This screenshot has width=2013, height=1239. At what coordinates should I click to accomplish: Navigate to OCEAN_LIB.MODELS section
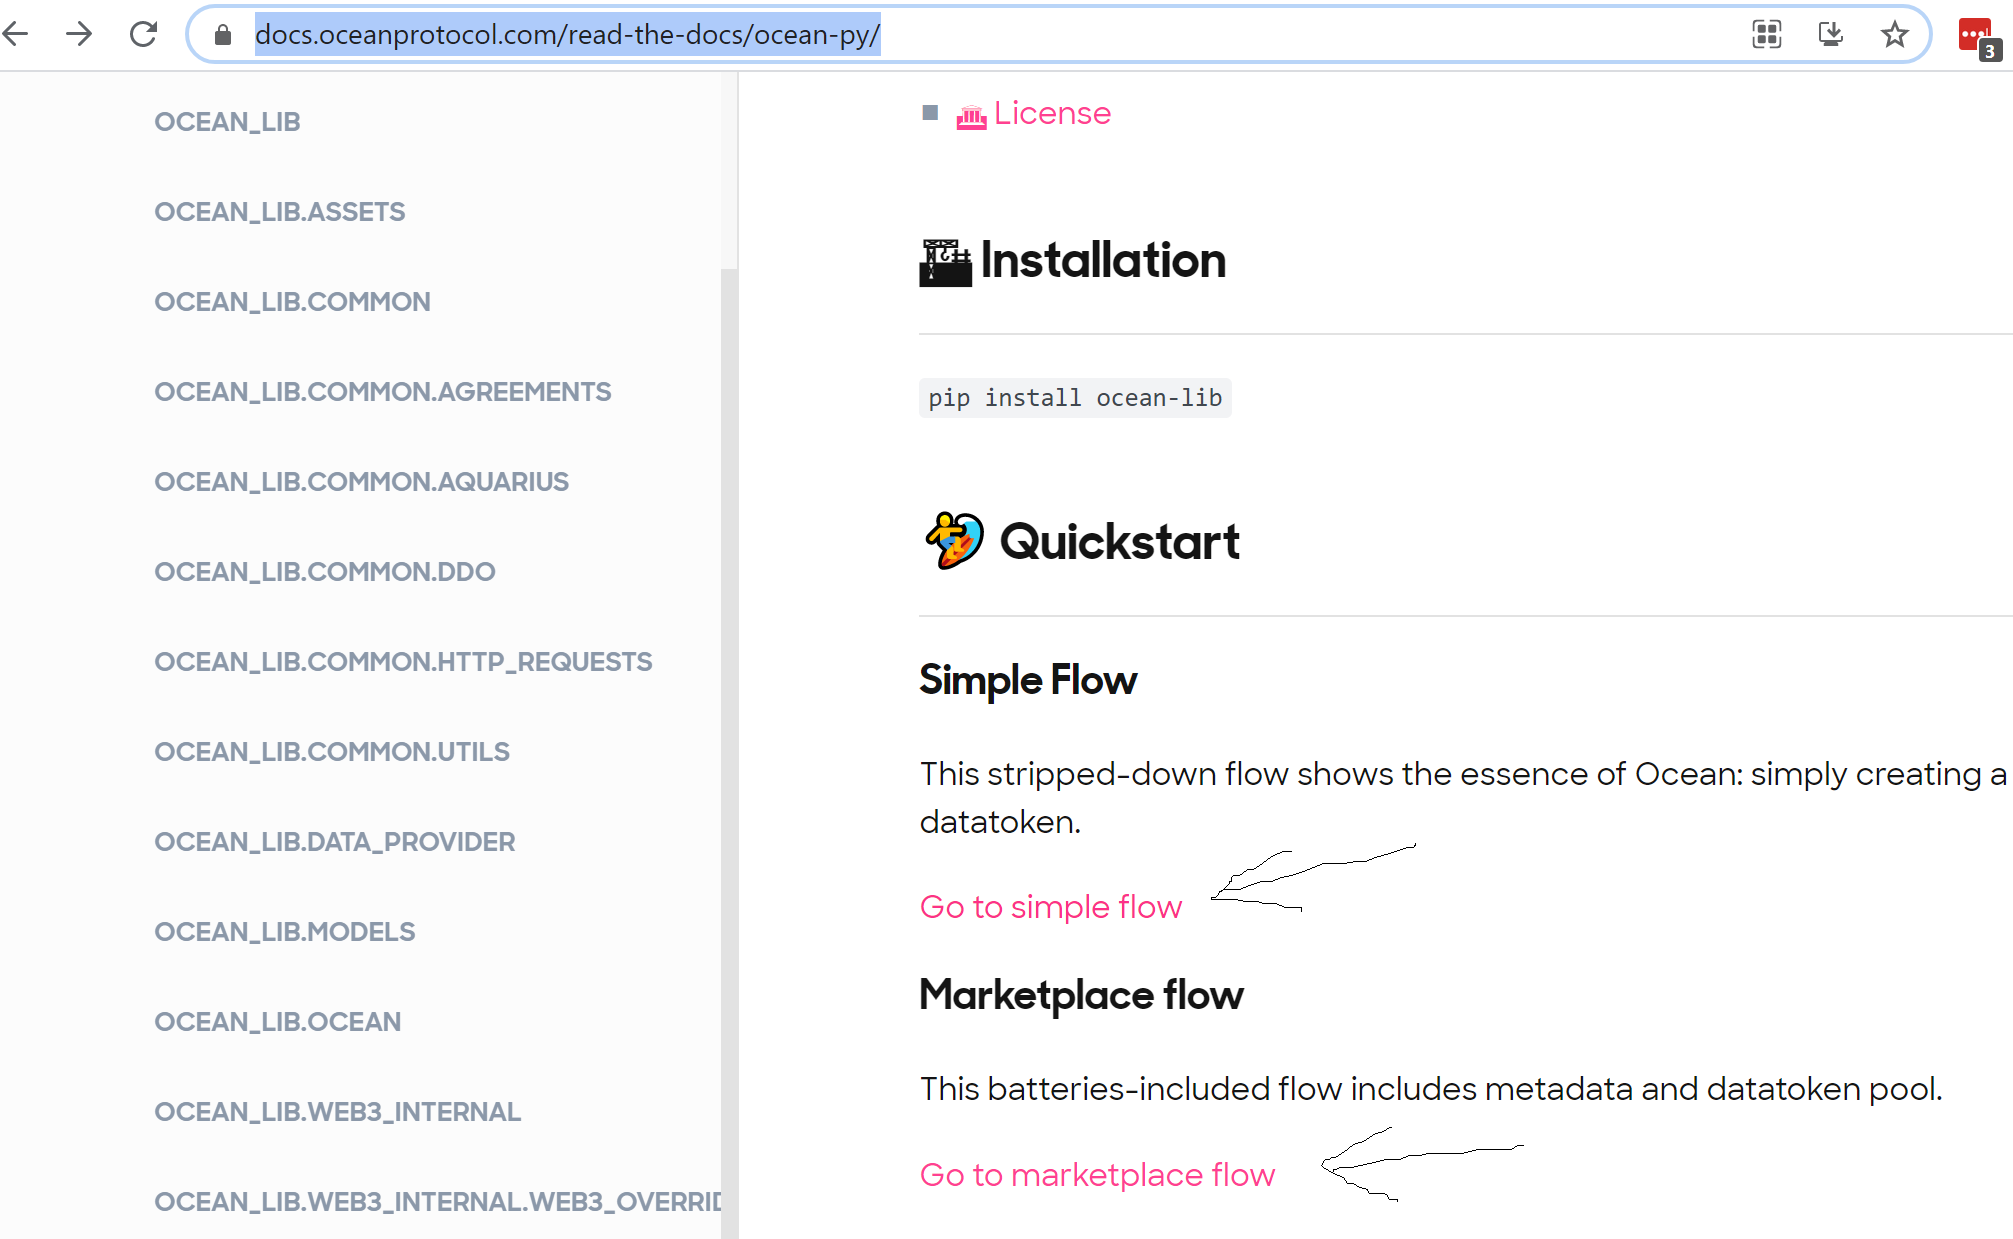[284, 932]
